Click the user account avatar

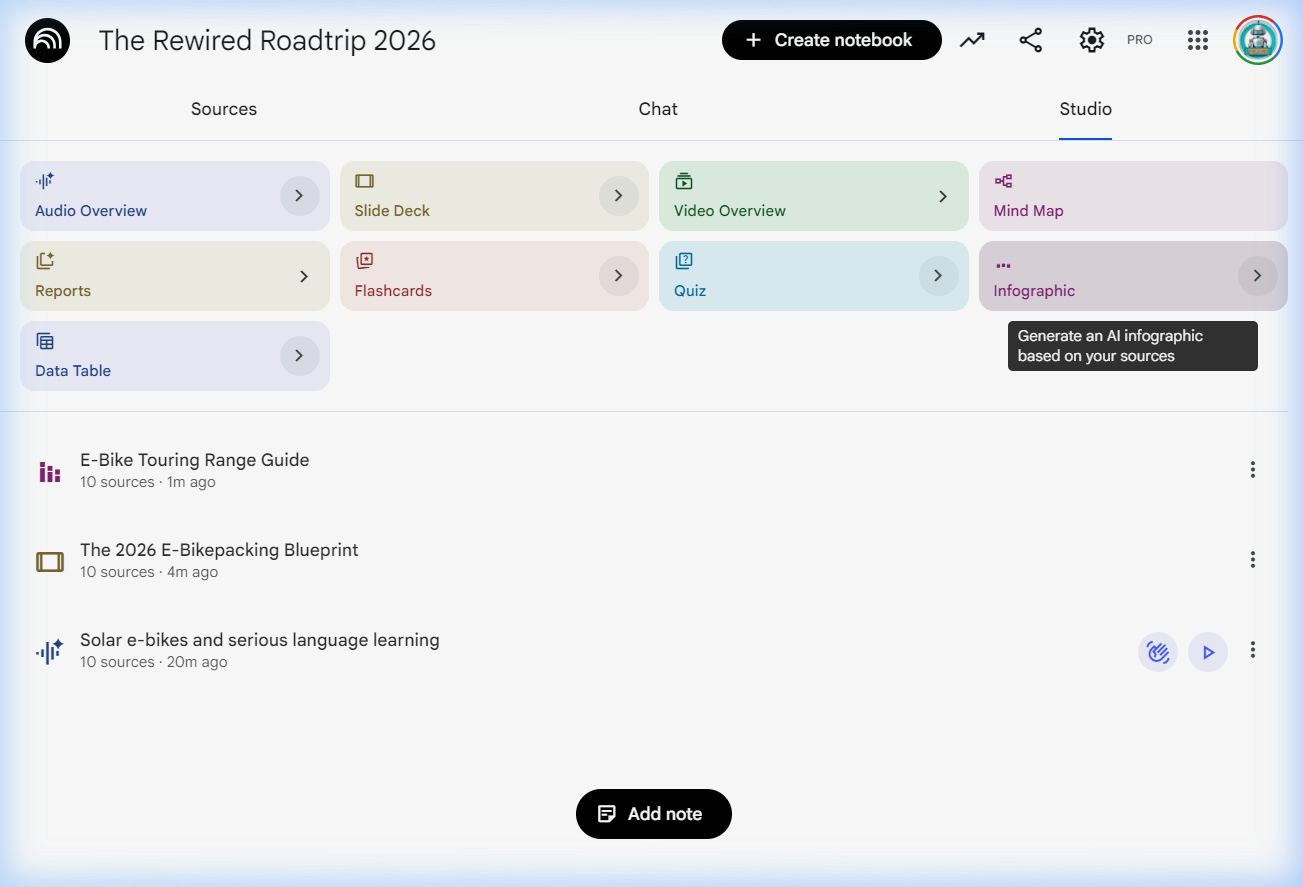(x=1257, y=40)
